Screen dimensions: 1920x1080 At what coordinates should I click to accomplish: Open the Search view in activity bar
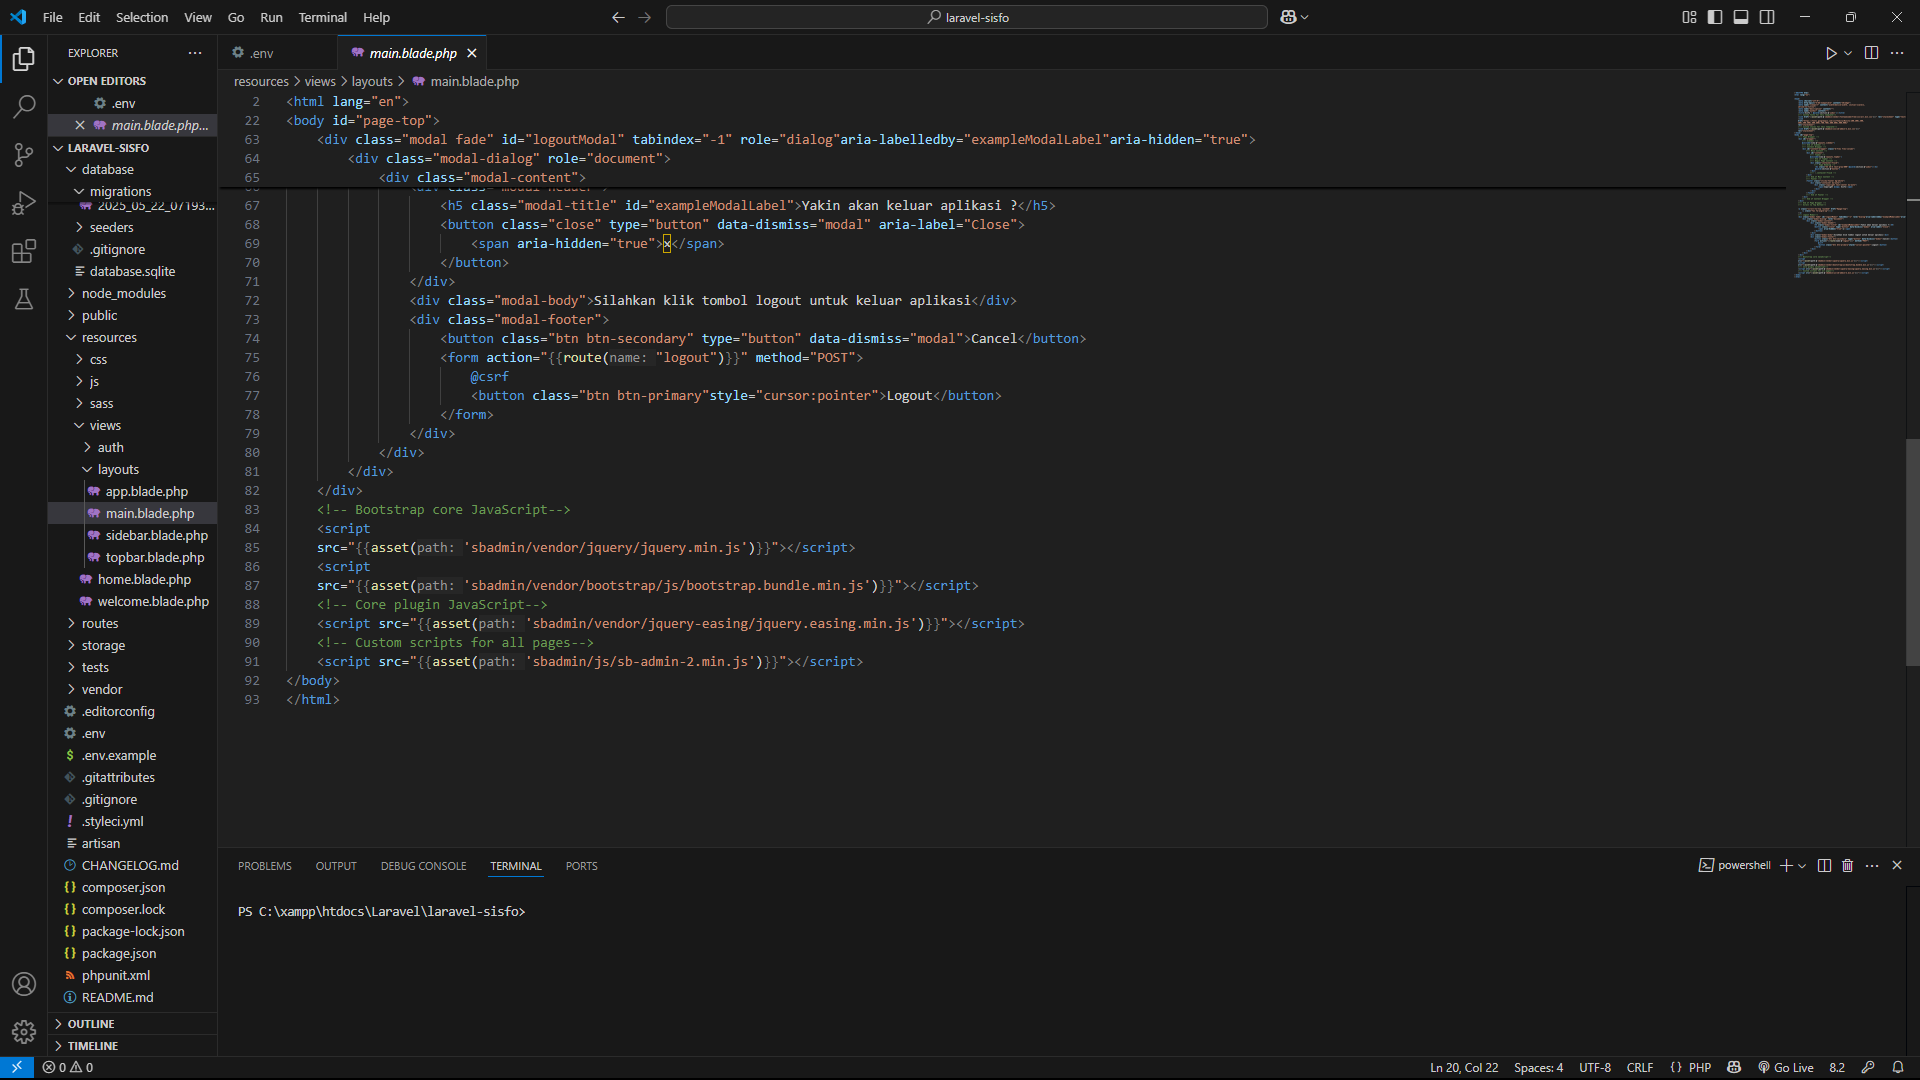[x=24, y=106]
